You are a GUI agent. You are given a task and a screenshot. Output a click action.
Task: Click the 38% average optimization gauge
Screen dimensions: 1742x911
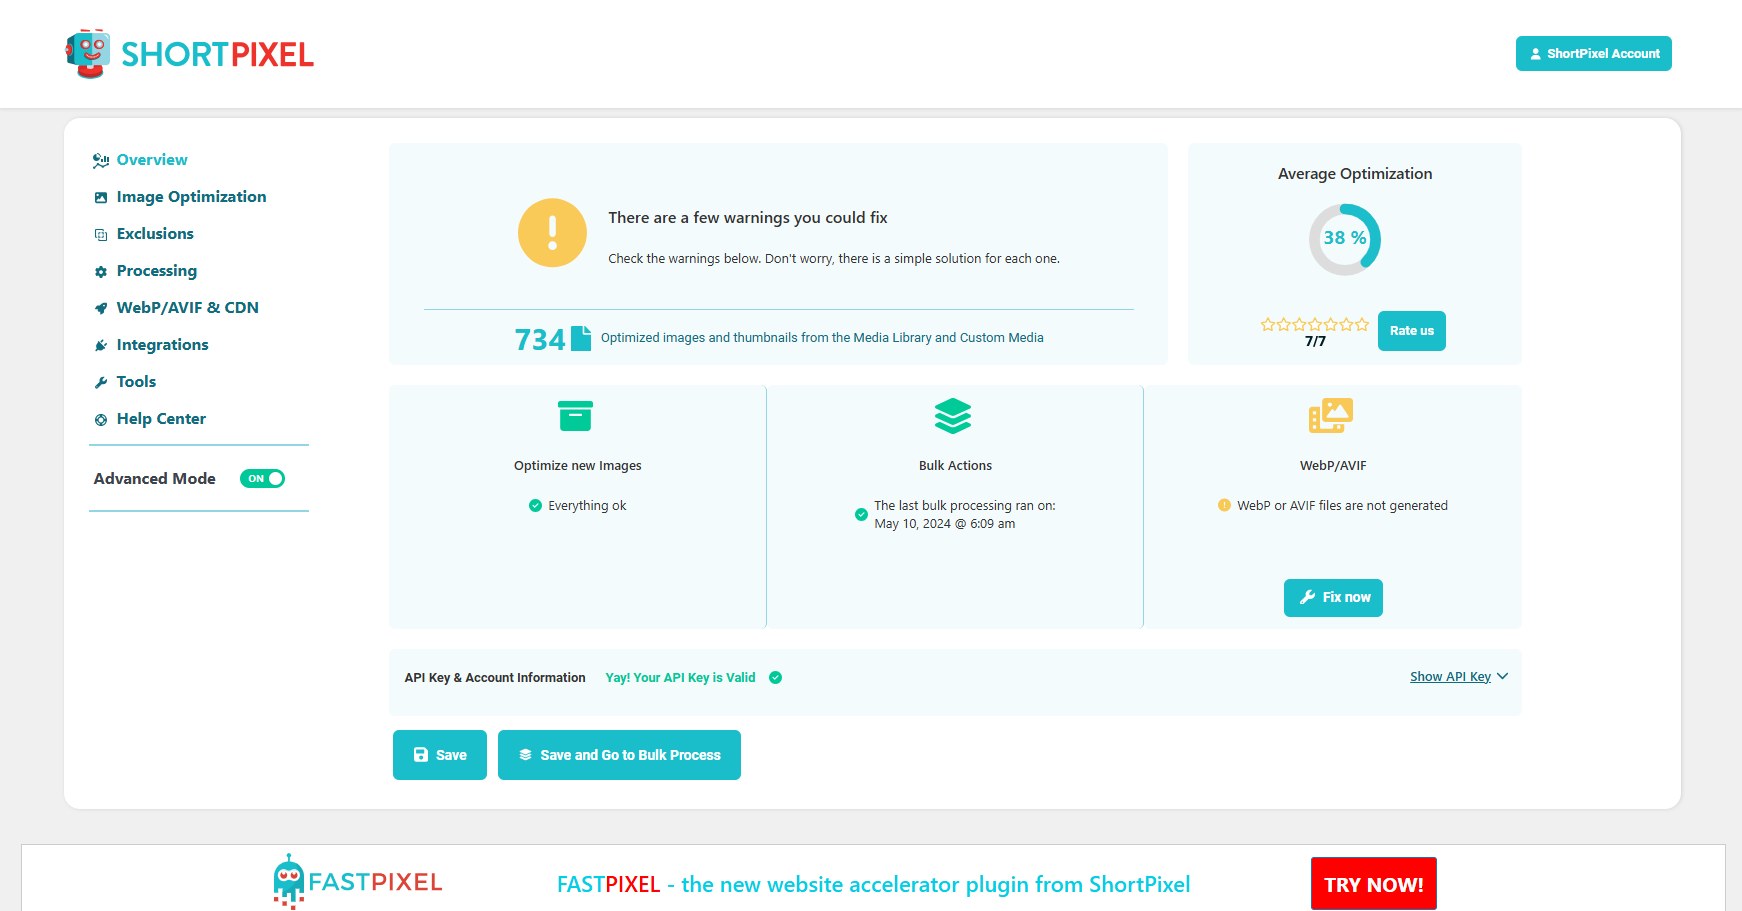click(x=1345, y=239)
